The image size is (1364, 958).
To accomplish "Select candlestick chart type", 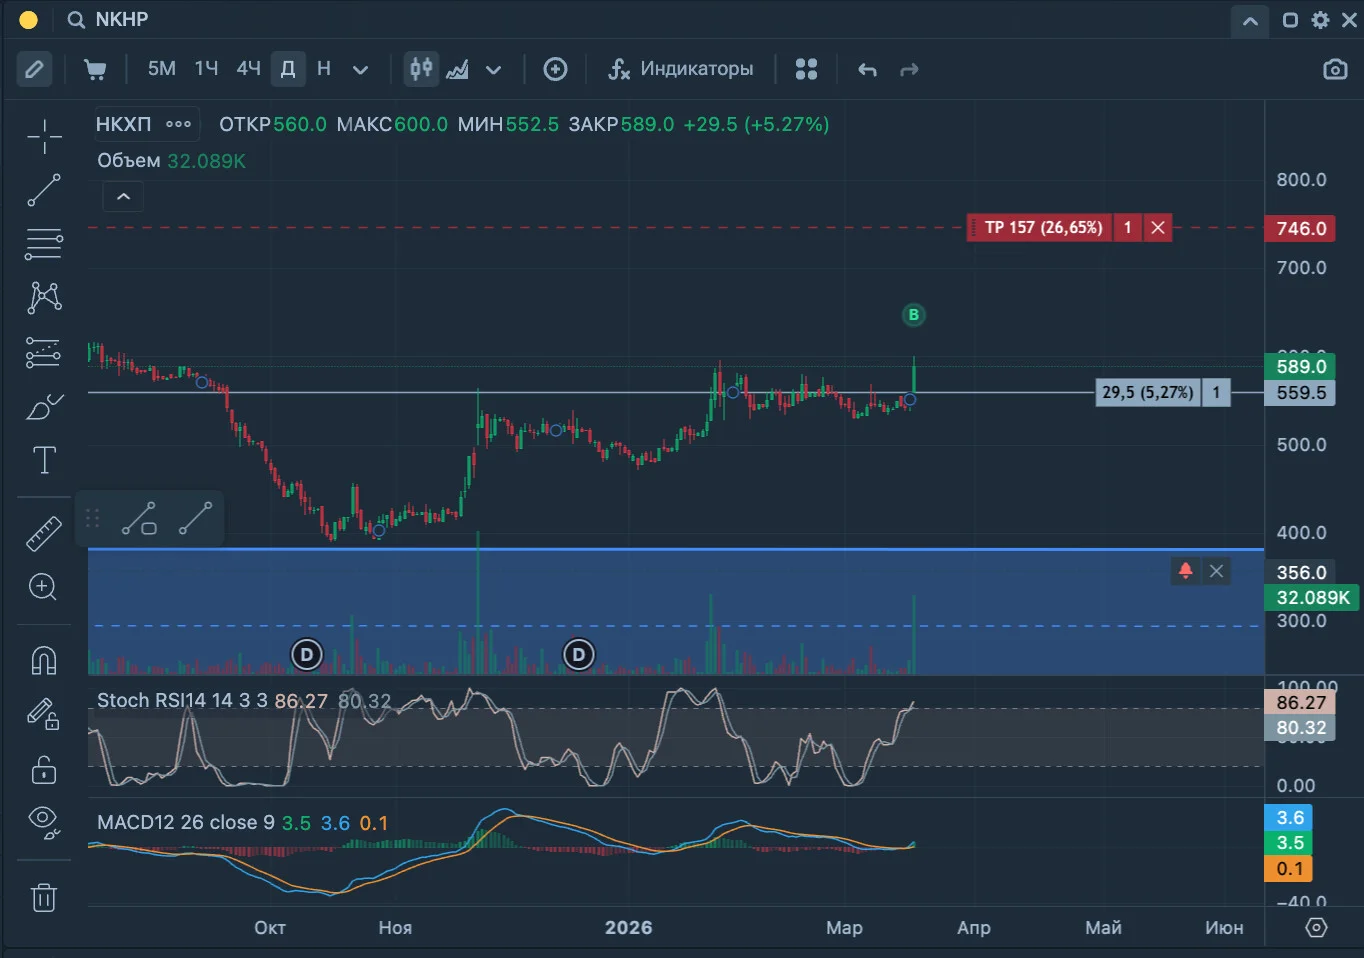I will [x=421, y=69].
